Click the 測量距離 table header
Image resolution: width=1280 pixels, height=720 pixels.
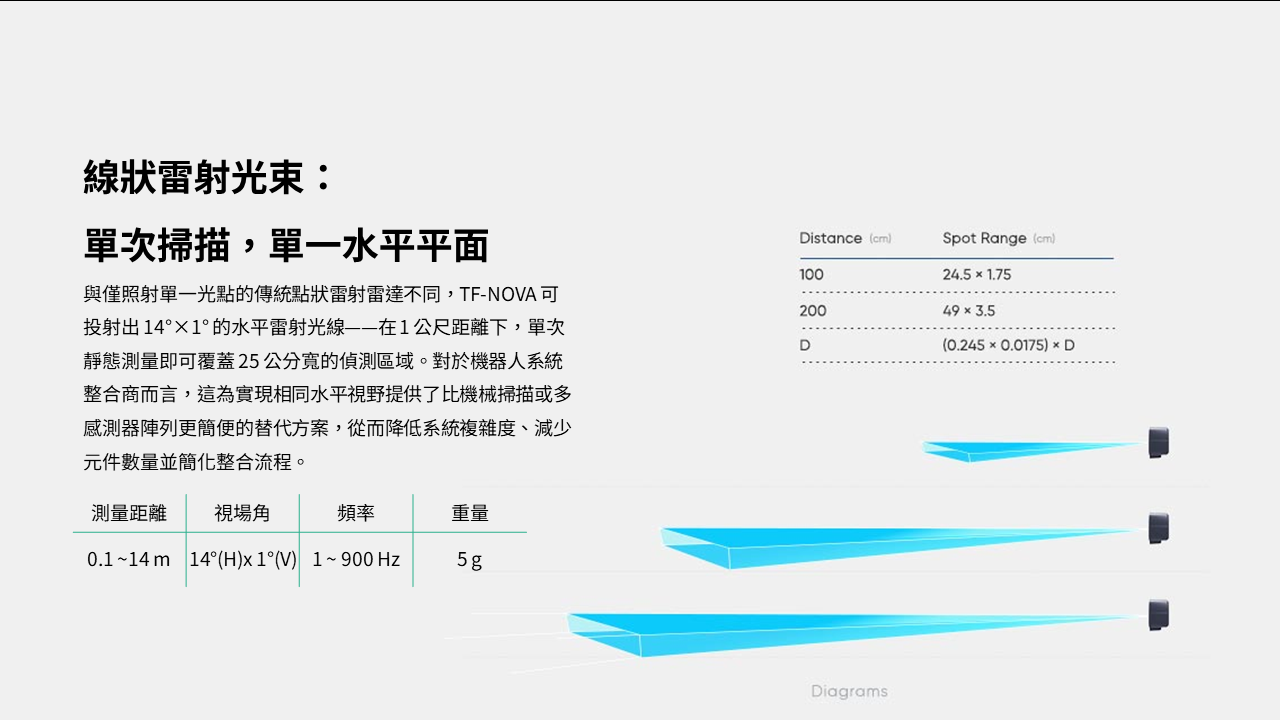[129, 513]
